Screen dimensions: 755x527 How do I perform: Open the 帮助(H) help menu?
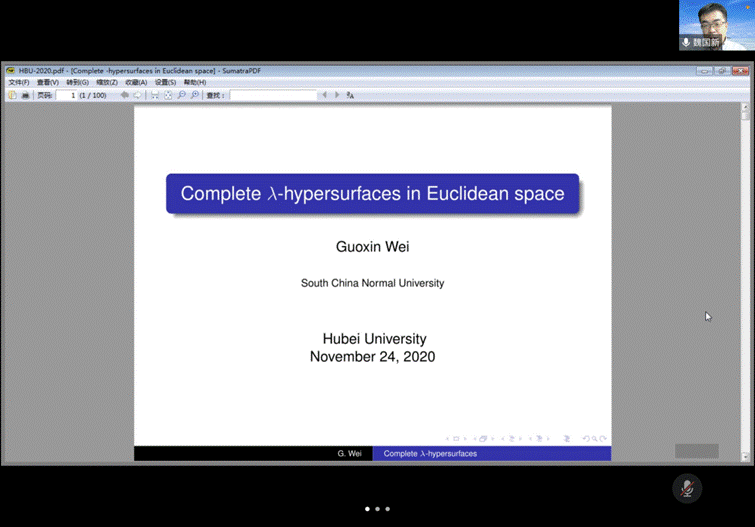(195, 83)
